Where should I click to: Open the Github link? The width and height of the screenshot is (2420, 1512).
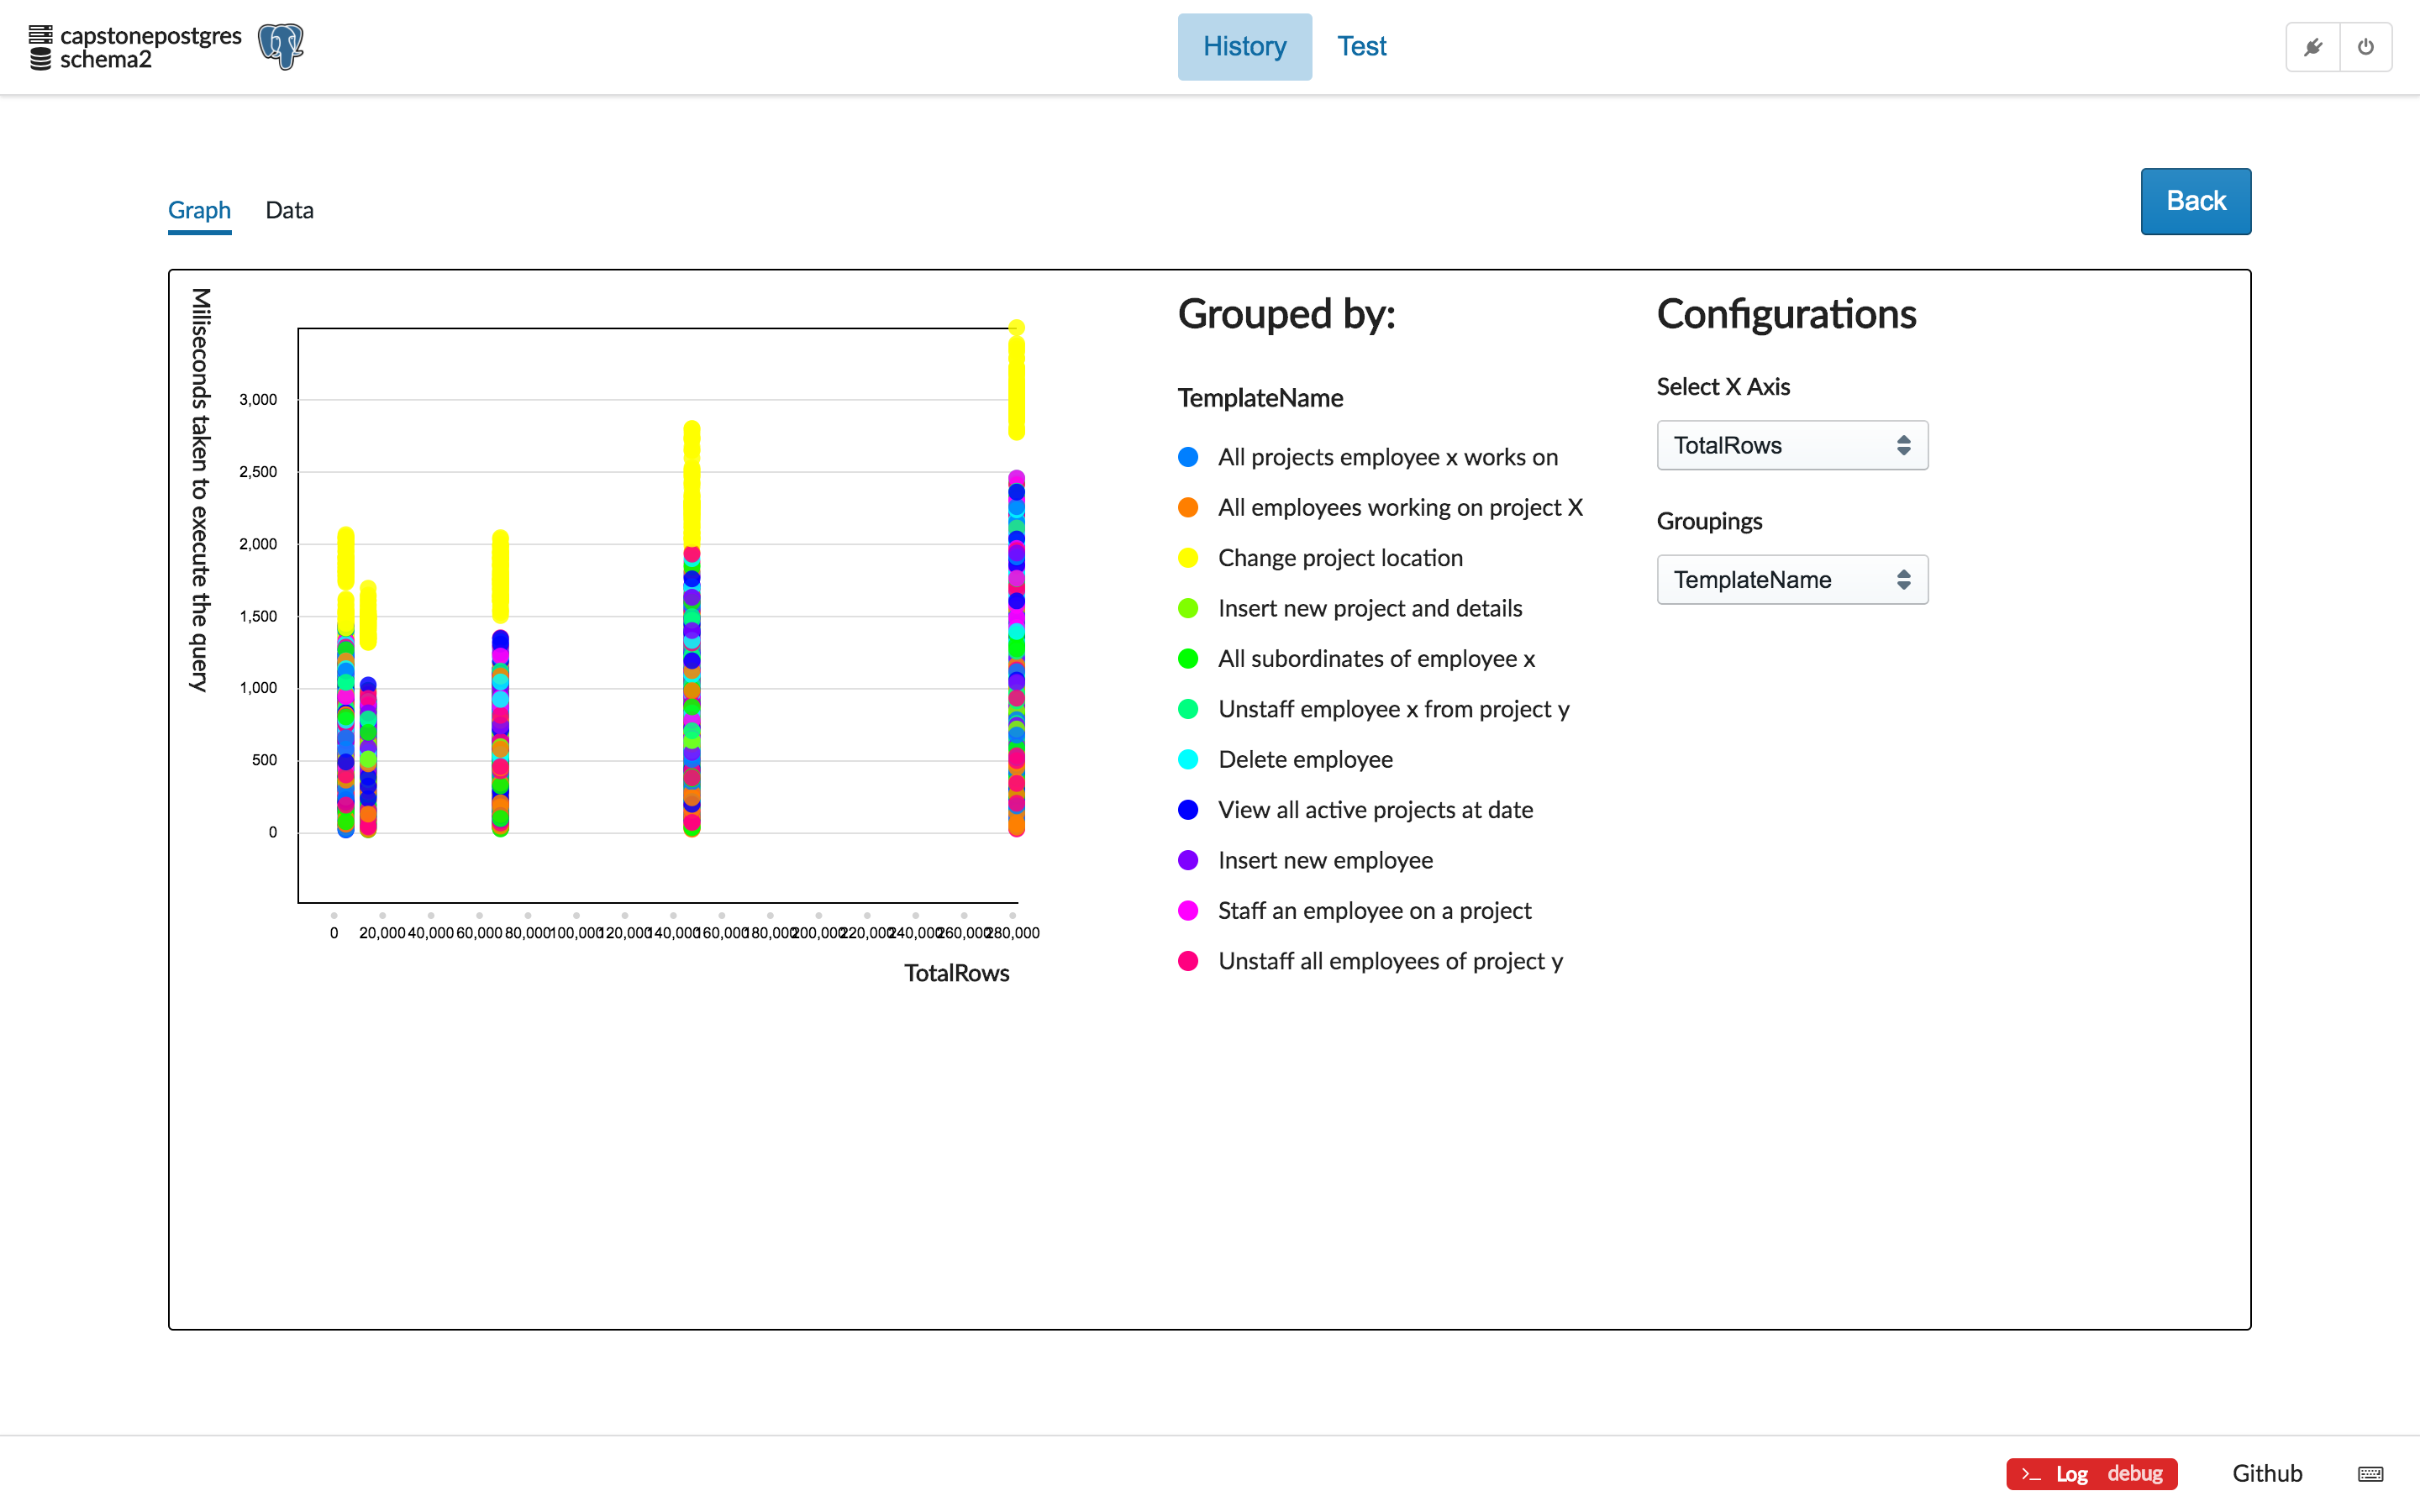[x=2266, y=1474]
